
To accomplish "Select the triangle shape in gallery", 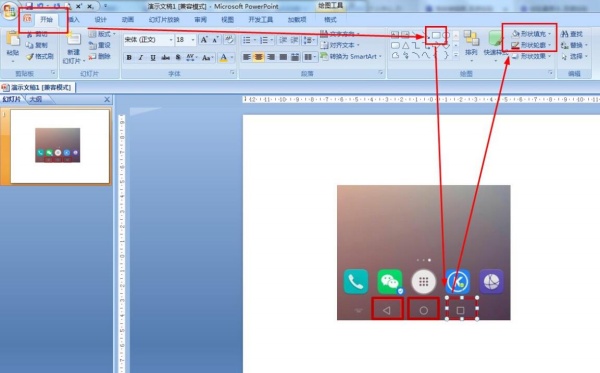I will point(406,46).
